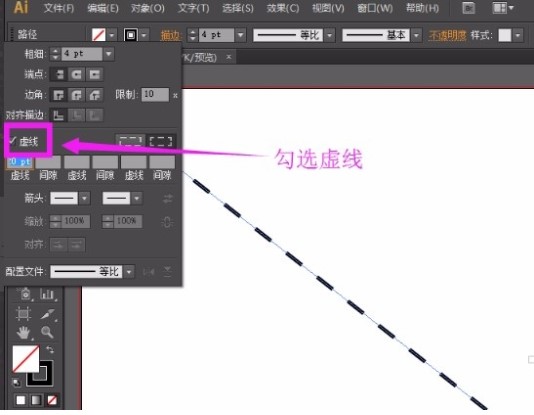Open the 文件(F) menu
The width and height of the screenshot is (534, 415).
click(59, 8)
